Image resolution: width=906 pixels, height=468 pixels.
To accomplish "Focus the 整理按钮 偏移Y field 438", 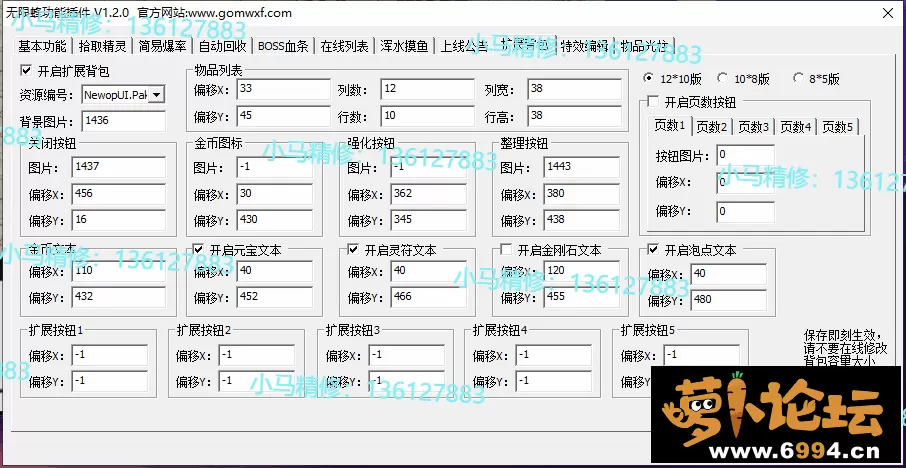I will 582,220.
